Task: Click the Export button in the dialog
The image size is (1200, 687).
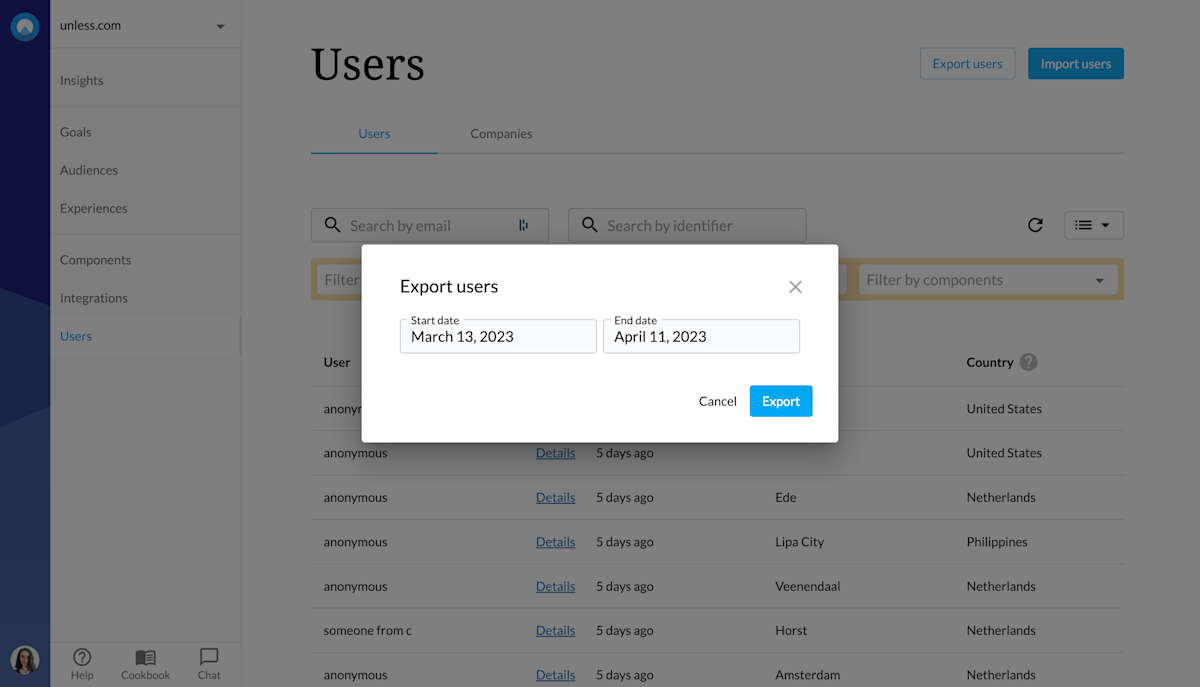Action: click(x=781, y=400)
